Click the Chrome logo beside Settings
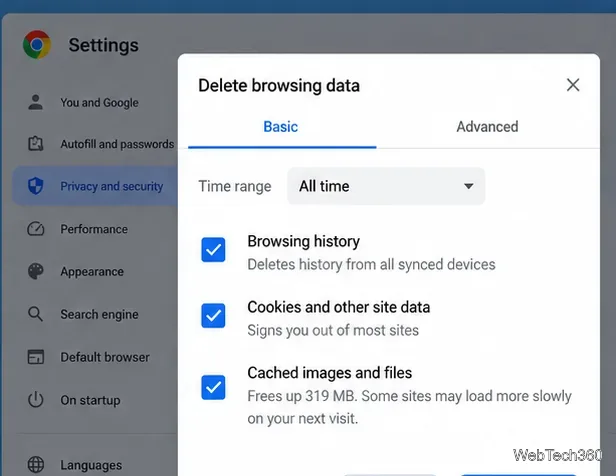Viewport: 616px width, 476px height. 37,45
